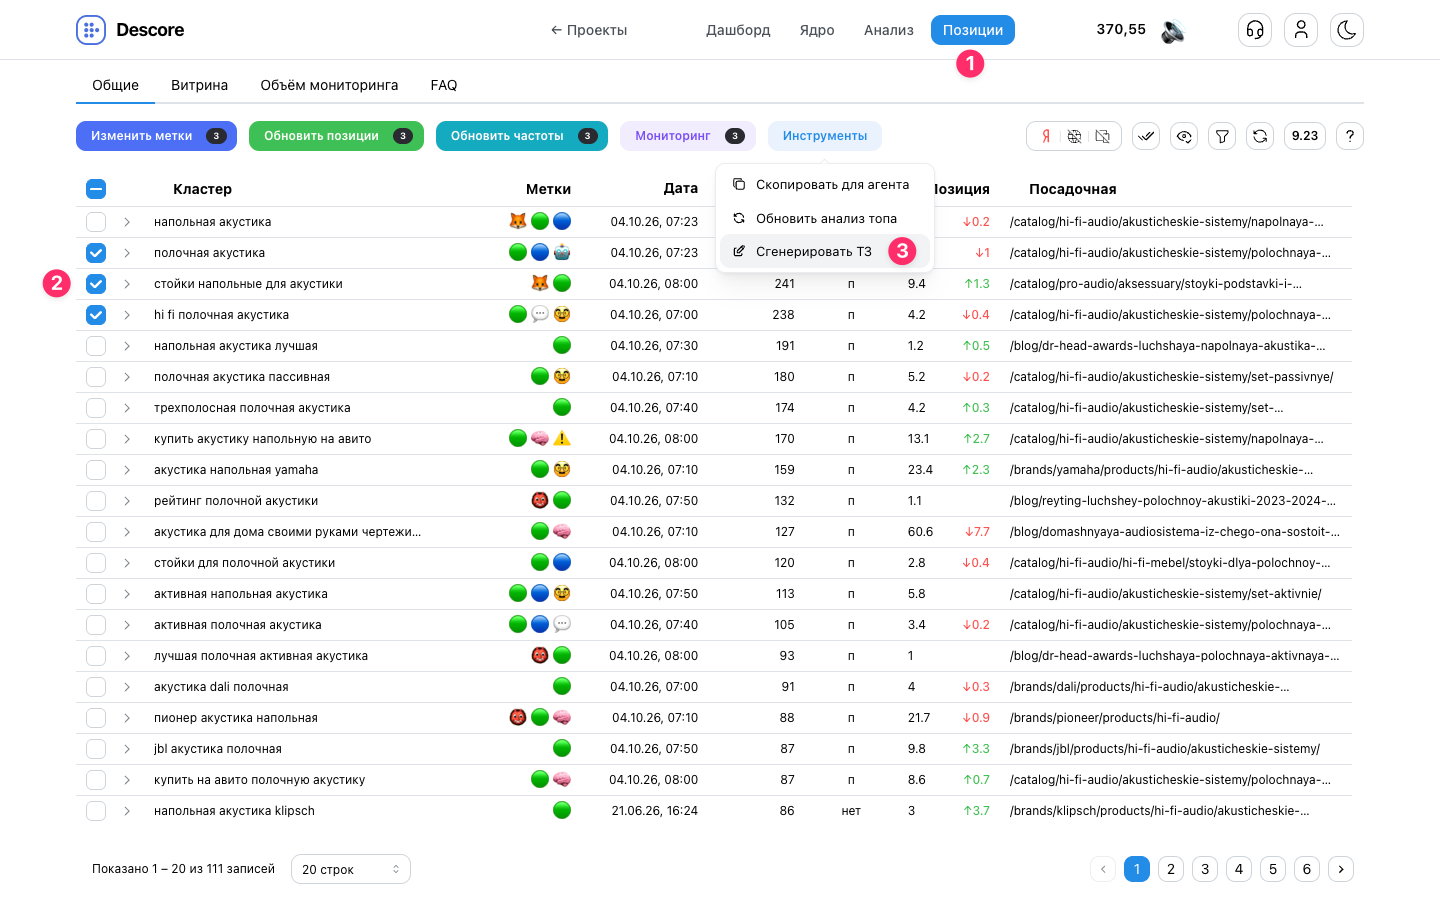Image resolution: width=1440 pixels, height=900 pixels.
Task: Choose 'Скопировать для агента' menu item
Action: point(825,185)
